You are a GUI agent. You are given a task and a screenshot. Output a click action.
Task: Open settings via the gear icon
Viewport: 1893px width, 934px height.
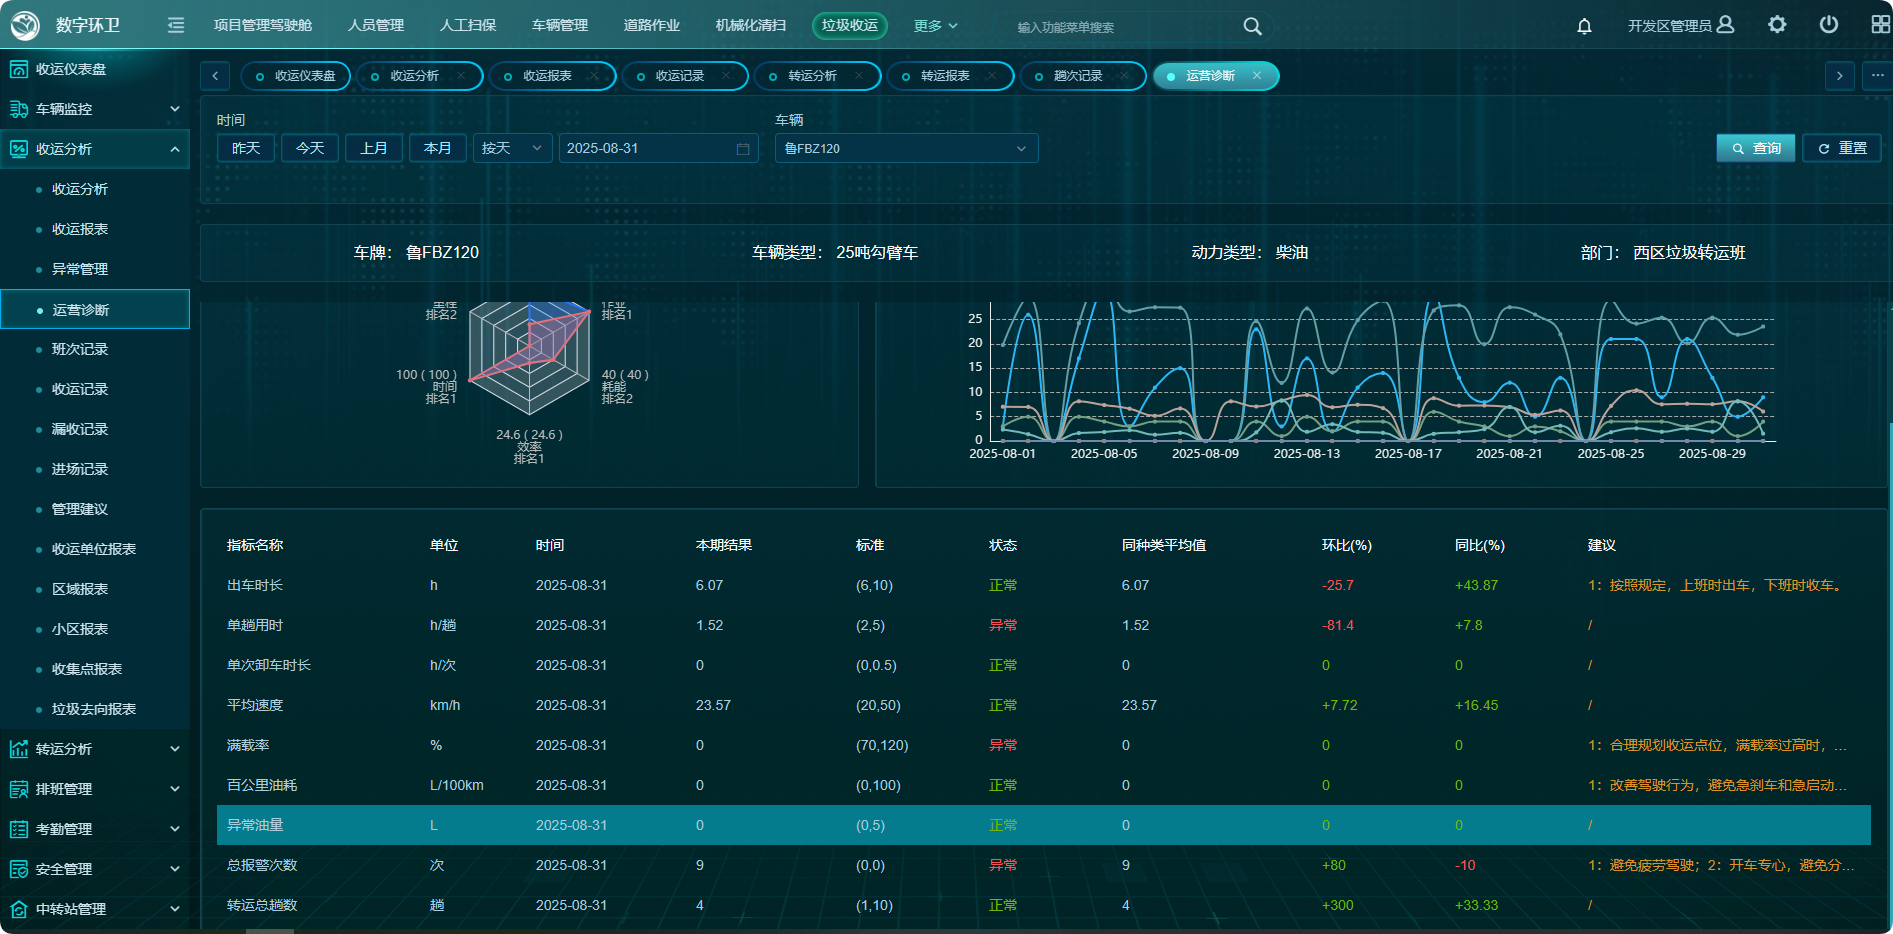(x=1776, y=25)
